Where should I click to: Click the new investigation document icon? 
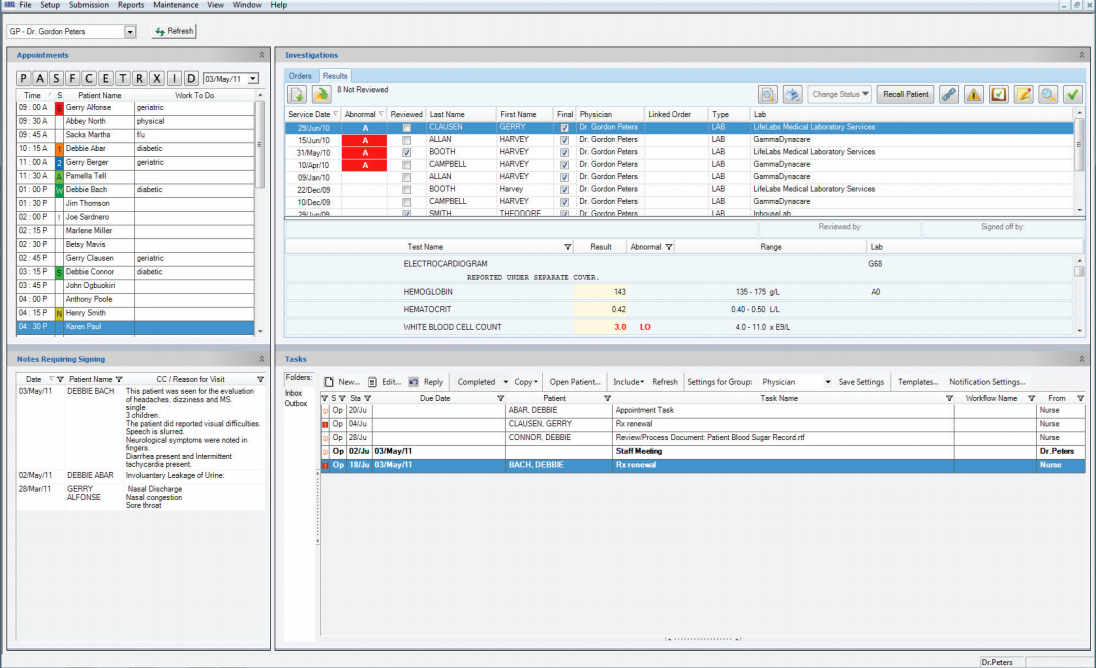click(x=297, y=94)
